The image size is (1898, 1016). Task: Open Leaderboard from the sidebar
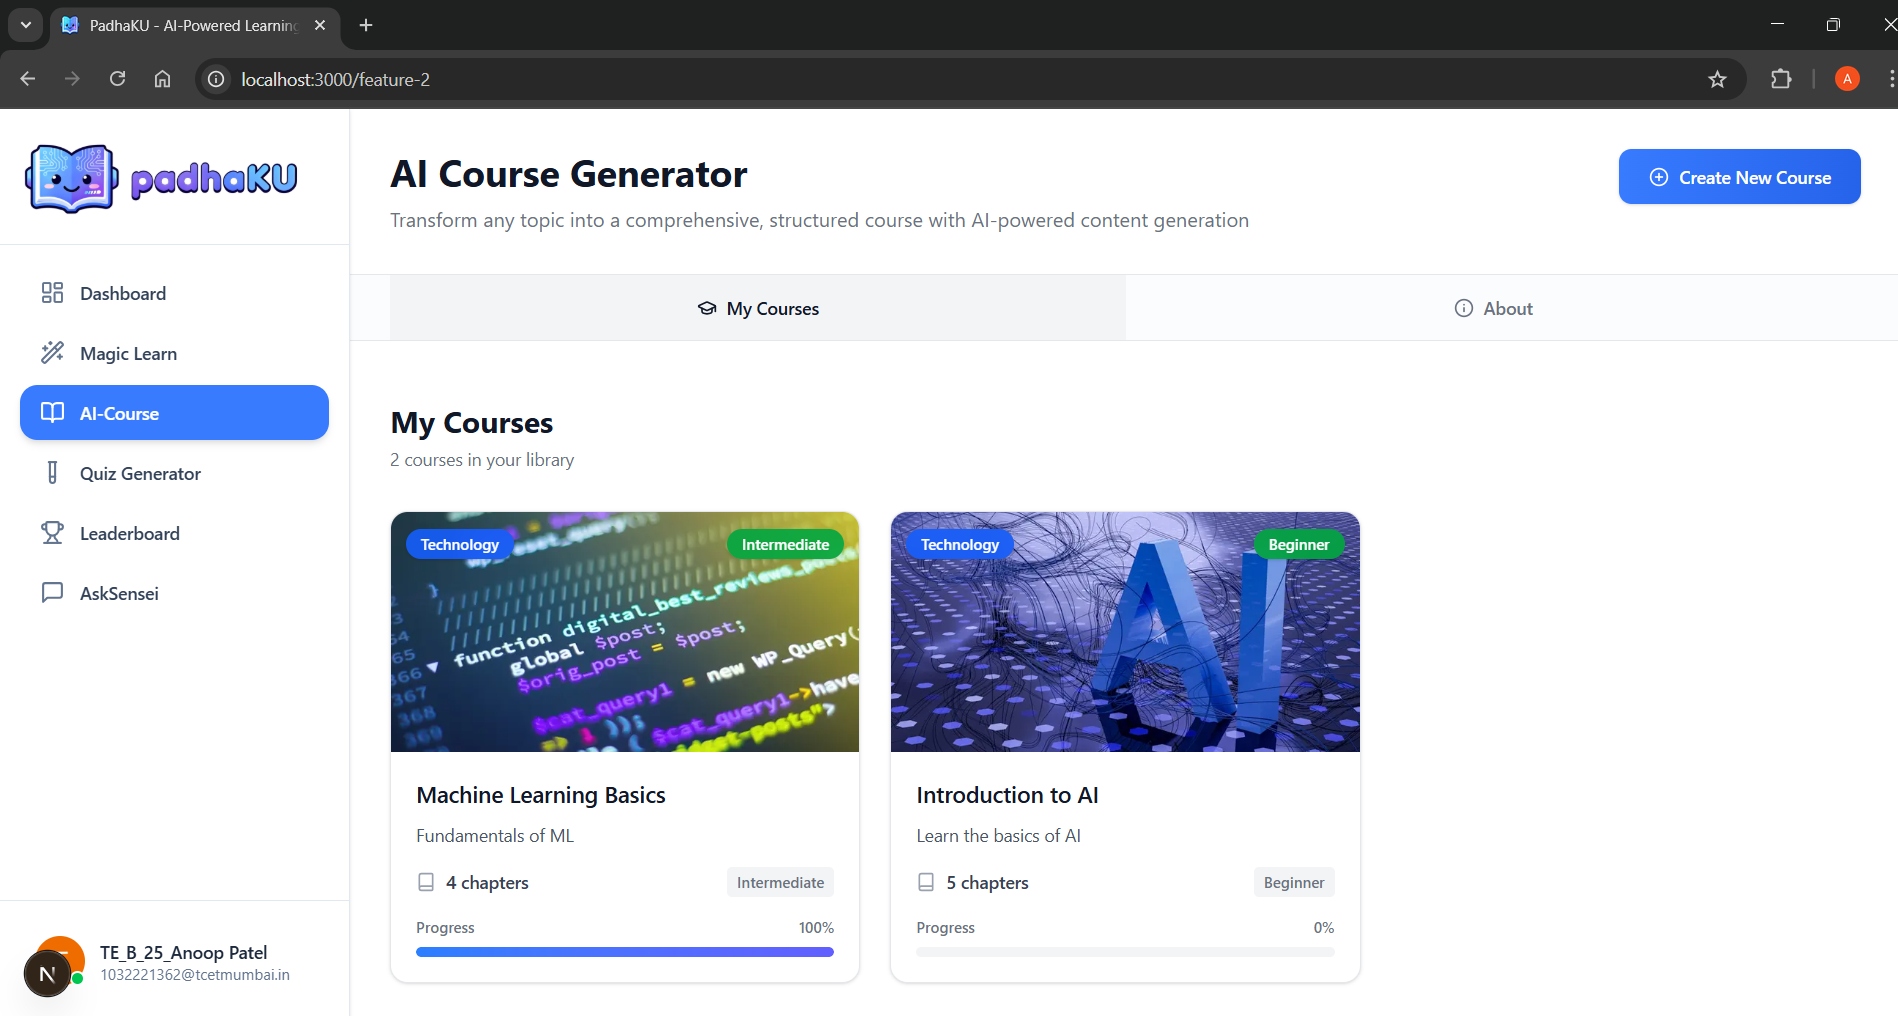point(174,533)
